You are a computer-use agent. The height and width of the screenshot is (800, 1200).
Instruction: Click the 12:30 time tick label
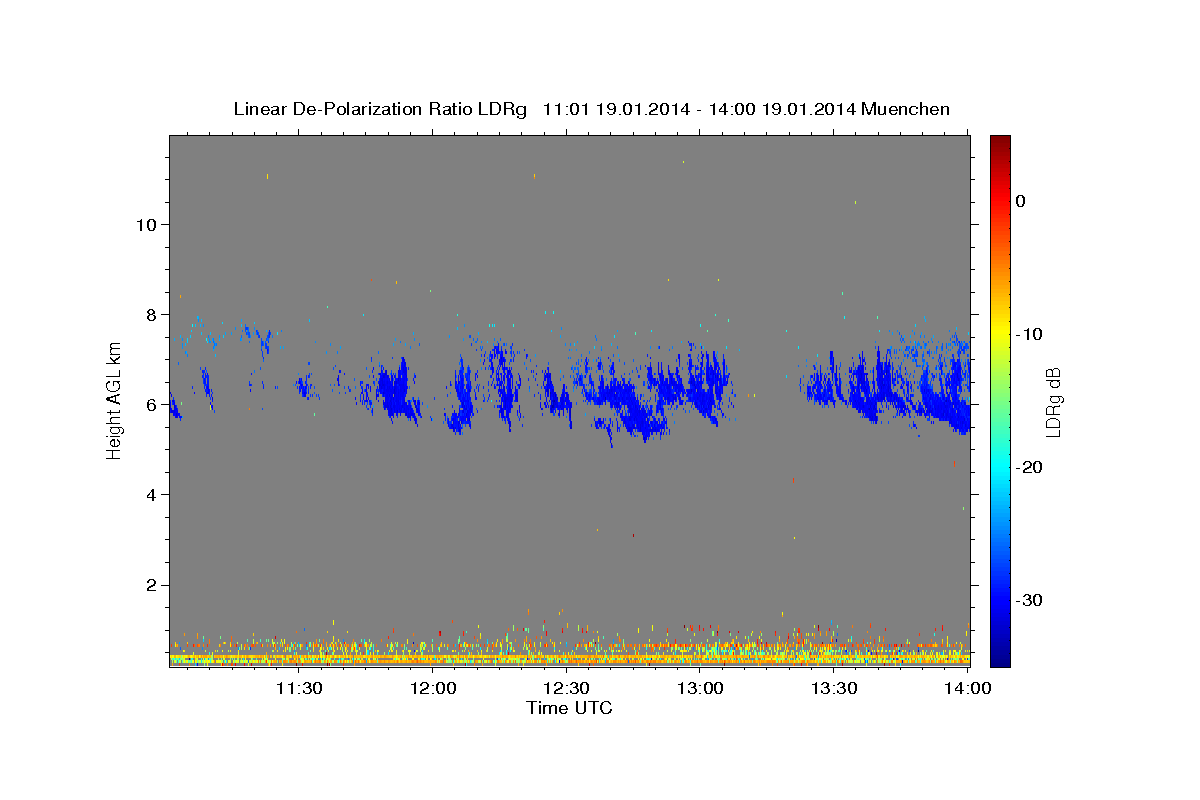point(566,688)
